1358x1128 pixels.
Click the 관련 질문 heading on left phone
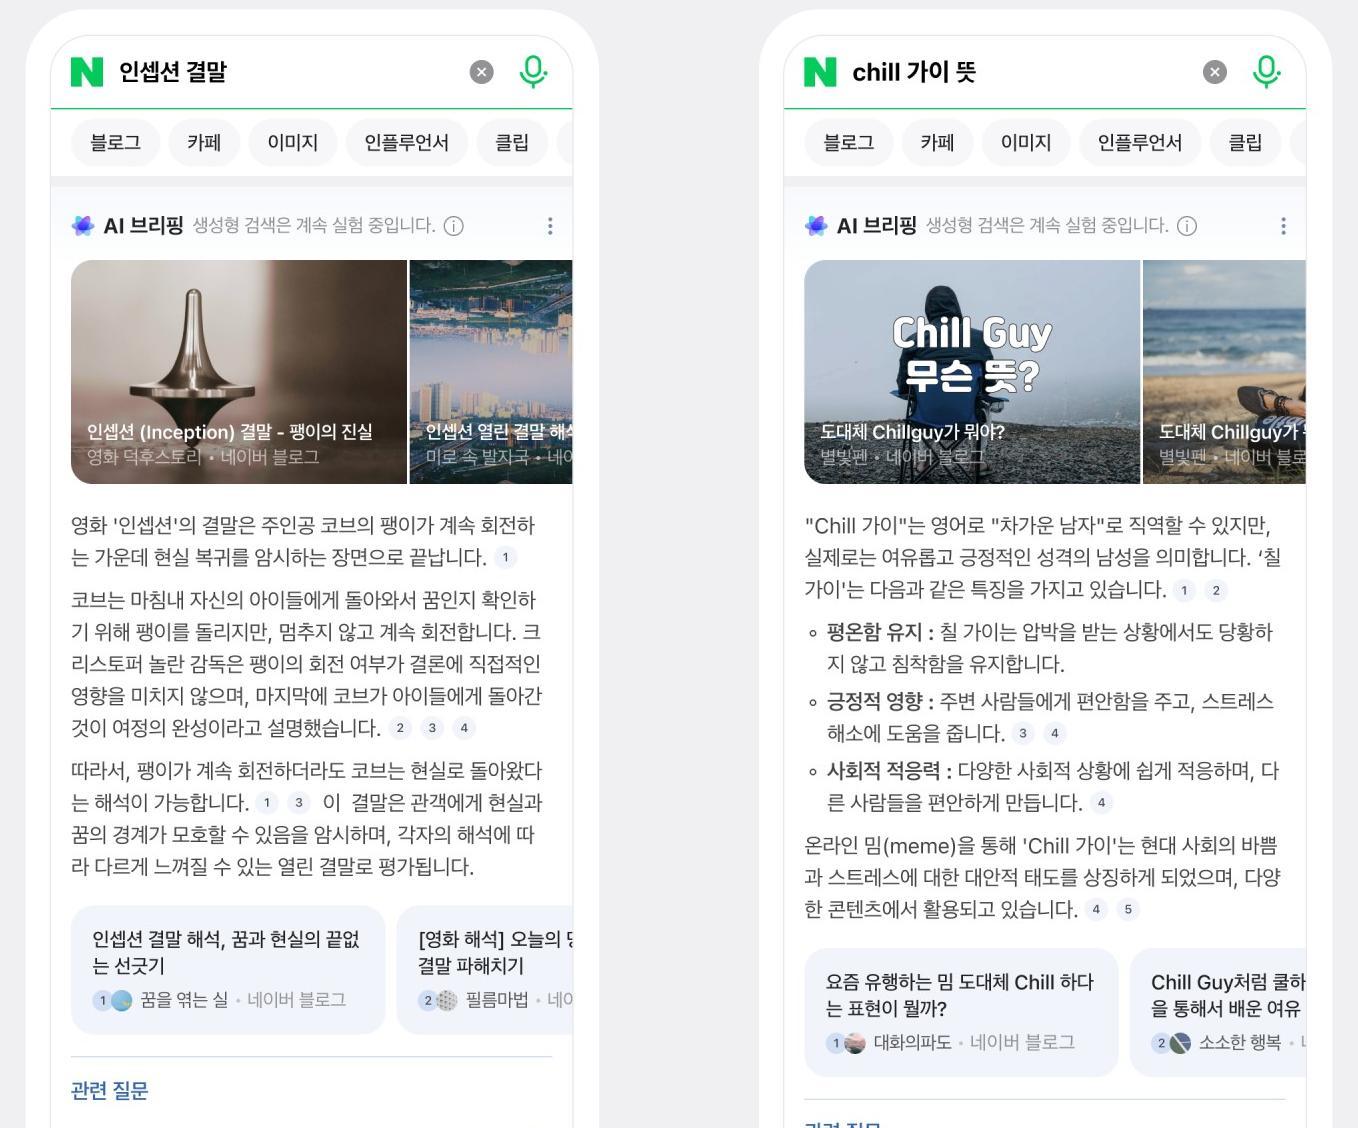110,1091
